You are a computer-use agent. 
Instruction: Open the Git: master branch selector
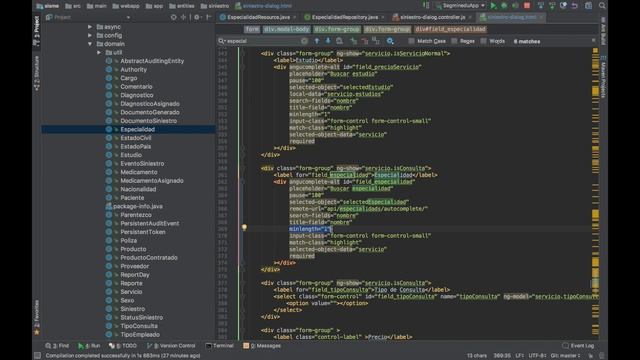coord(566,356)
